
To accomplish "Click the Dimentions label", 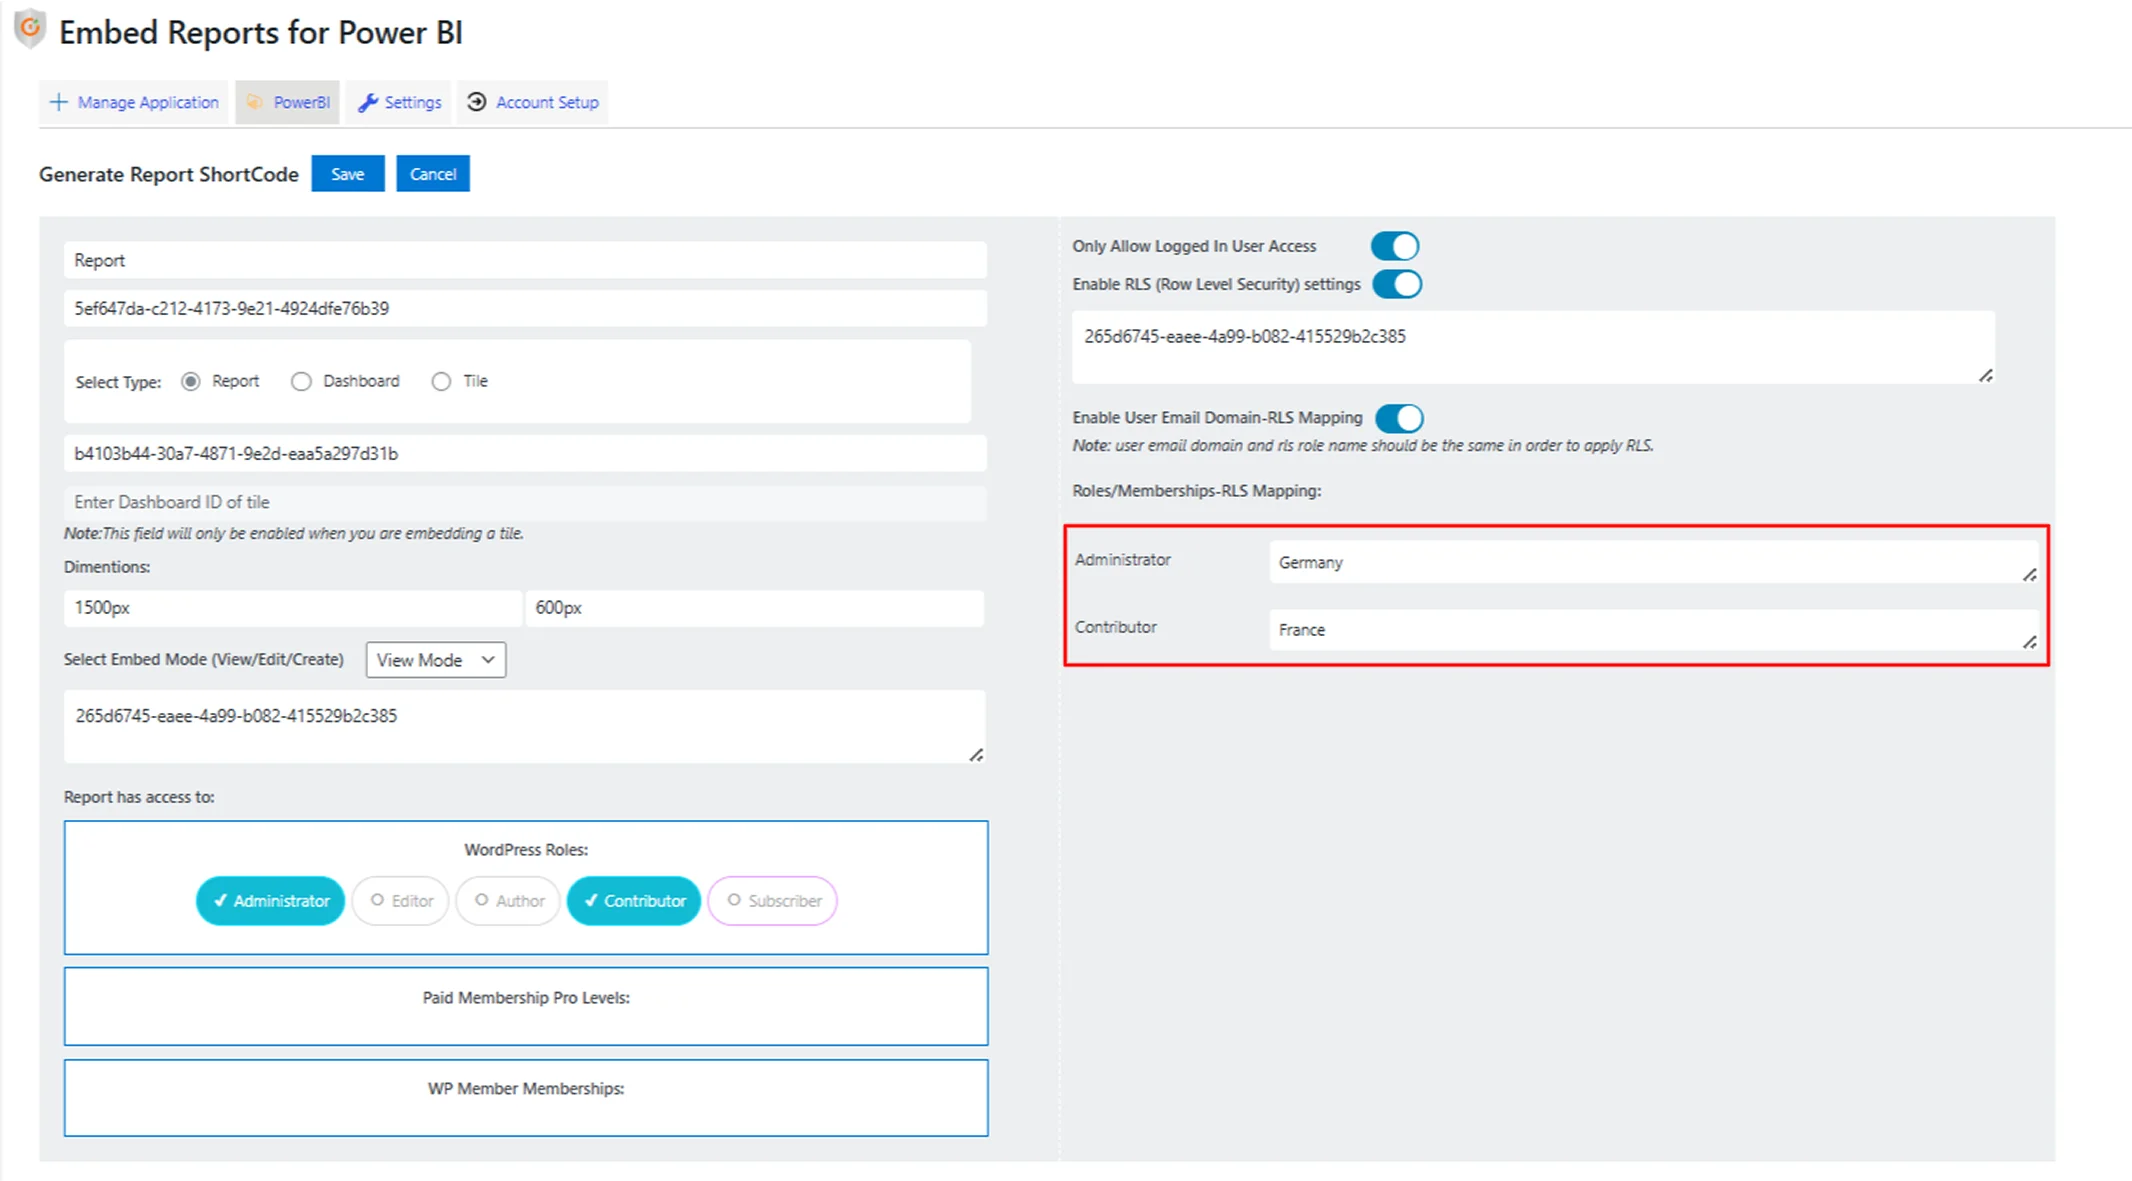I will pyautogui.click(x=107, y=567).
